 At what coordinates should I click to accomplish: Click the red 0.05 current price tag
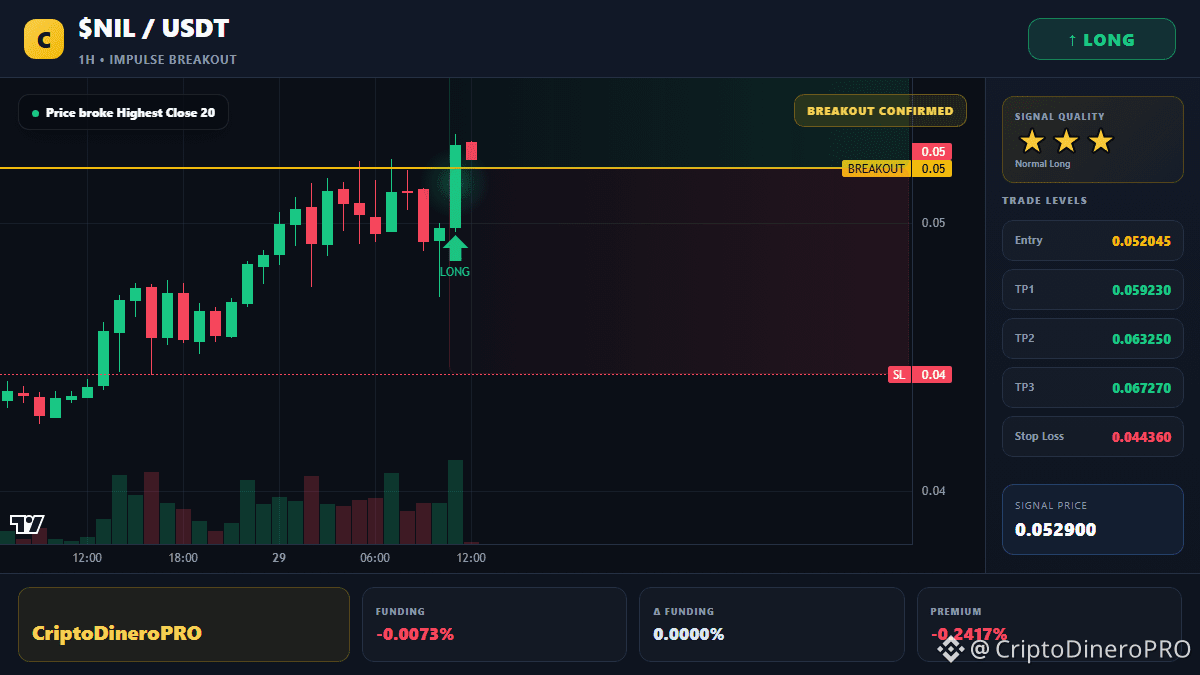coord(932,152)
